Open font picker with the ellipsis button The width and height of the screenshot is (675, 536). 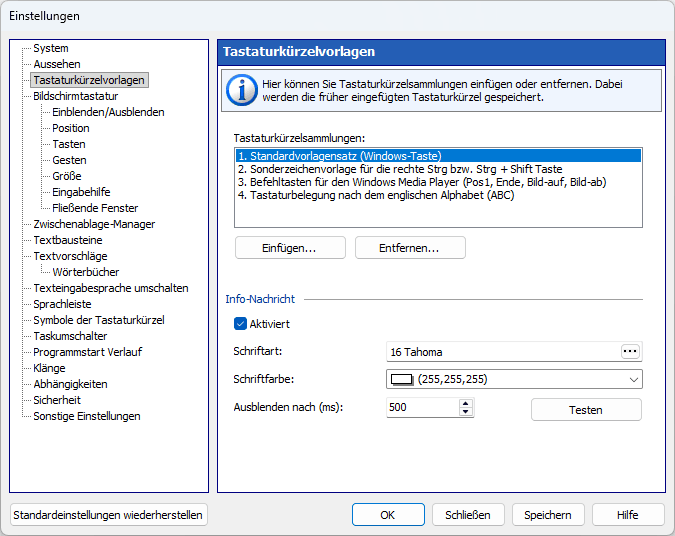(630, 351)
